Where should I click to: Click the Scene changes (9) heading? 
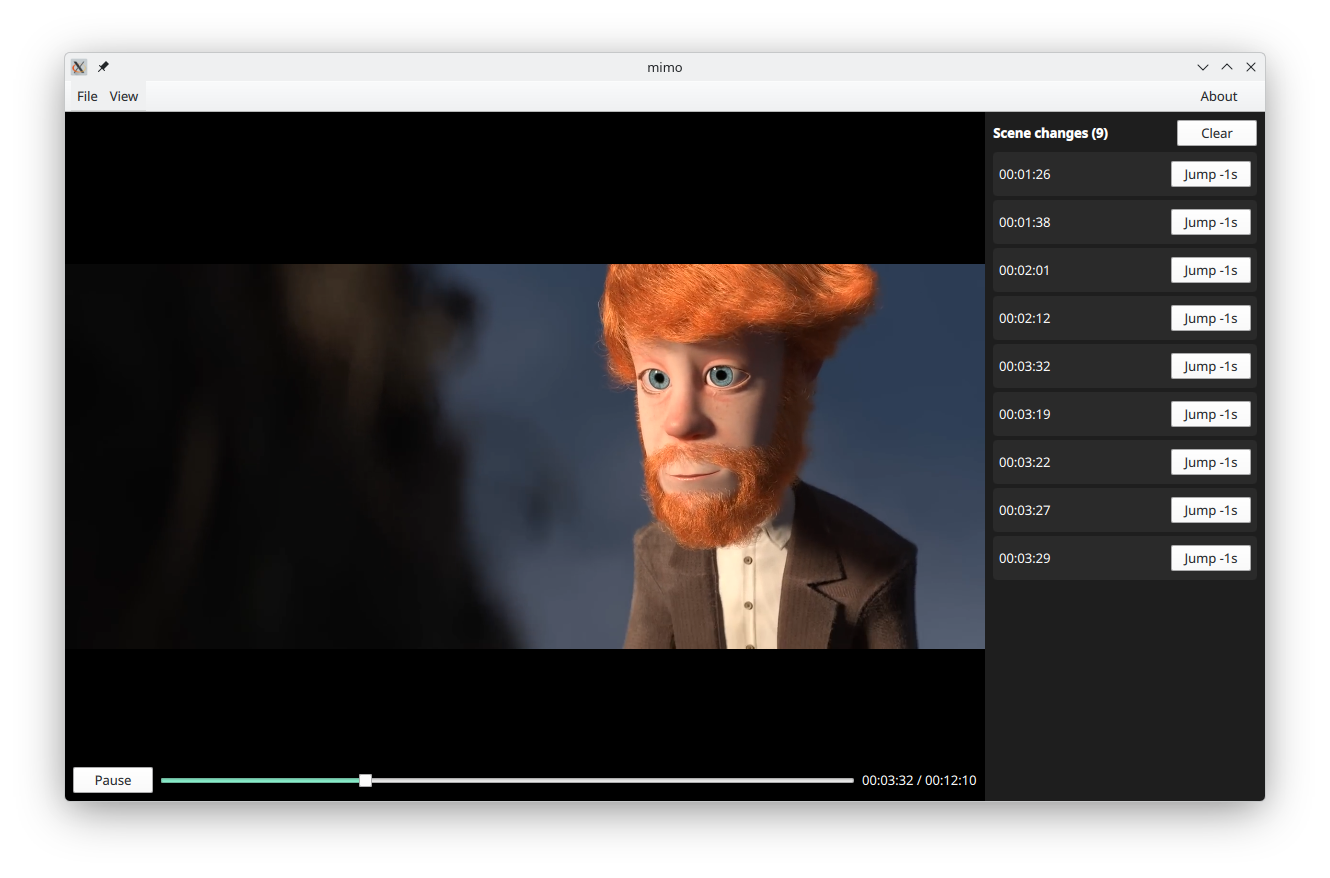click(1050, 133)
